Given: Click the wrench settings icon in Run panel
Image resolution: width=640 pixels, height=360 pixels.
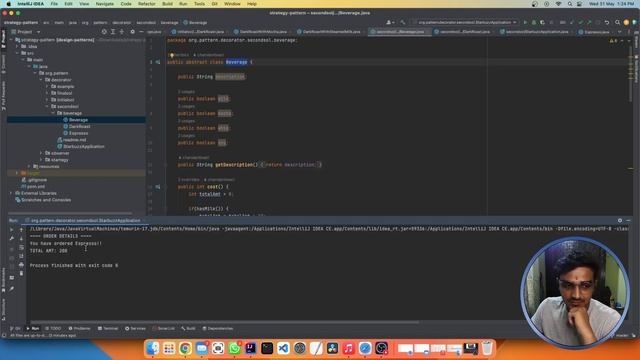Looking at the screenshot, I should [11, 238].
